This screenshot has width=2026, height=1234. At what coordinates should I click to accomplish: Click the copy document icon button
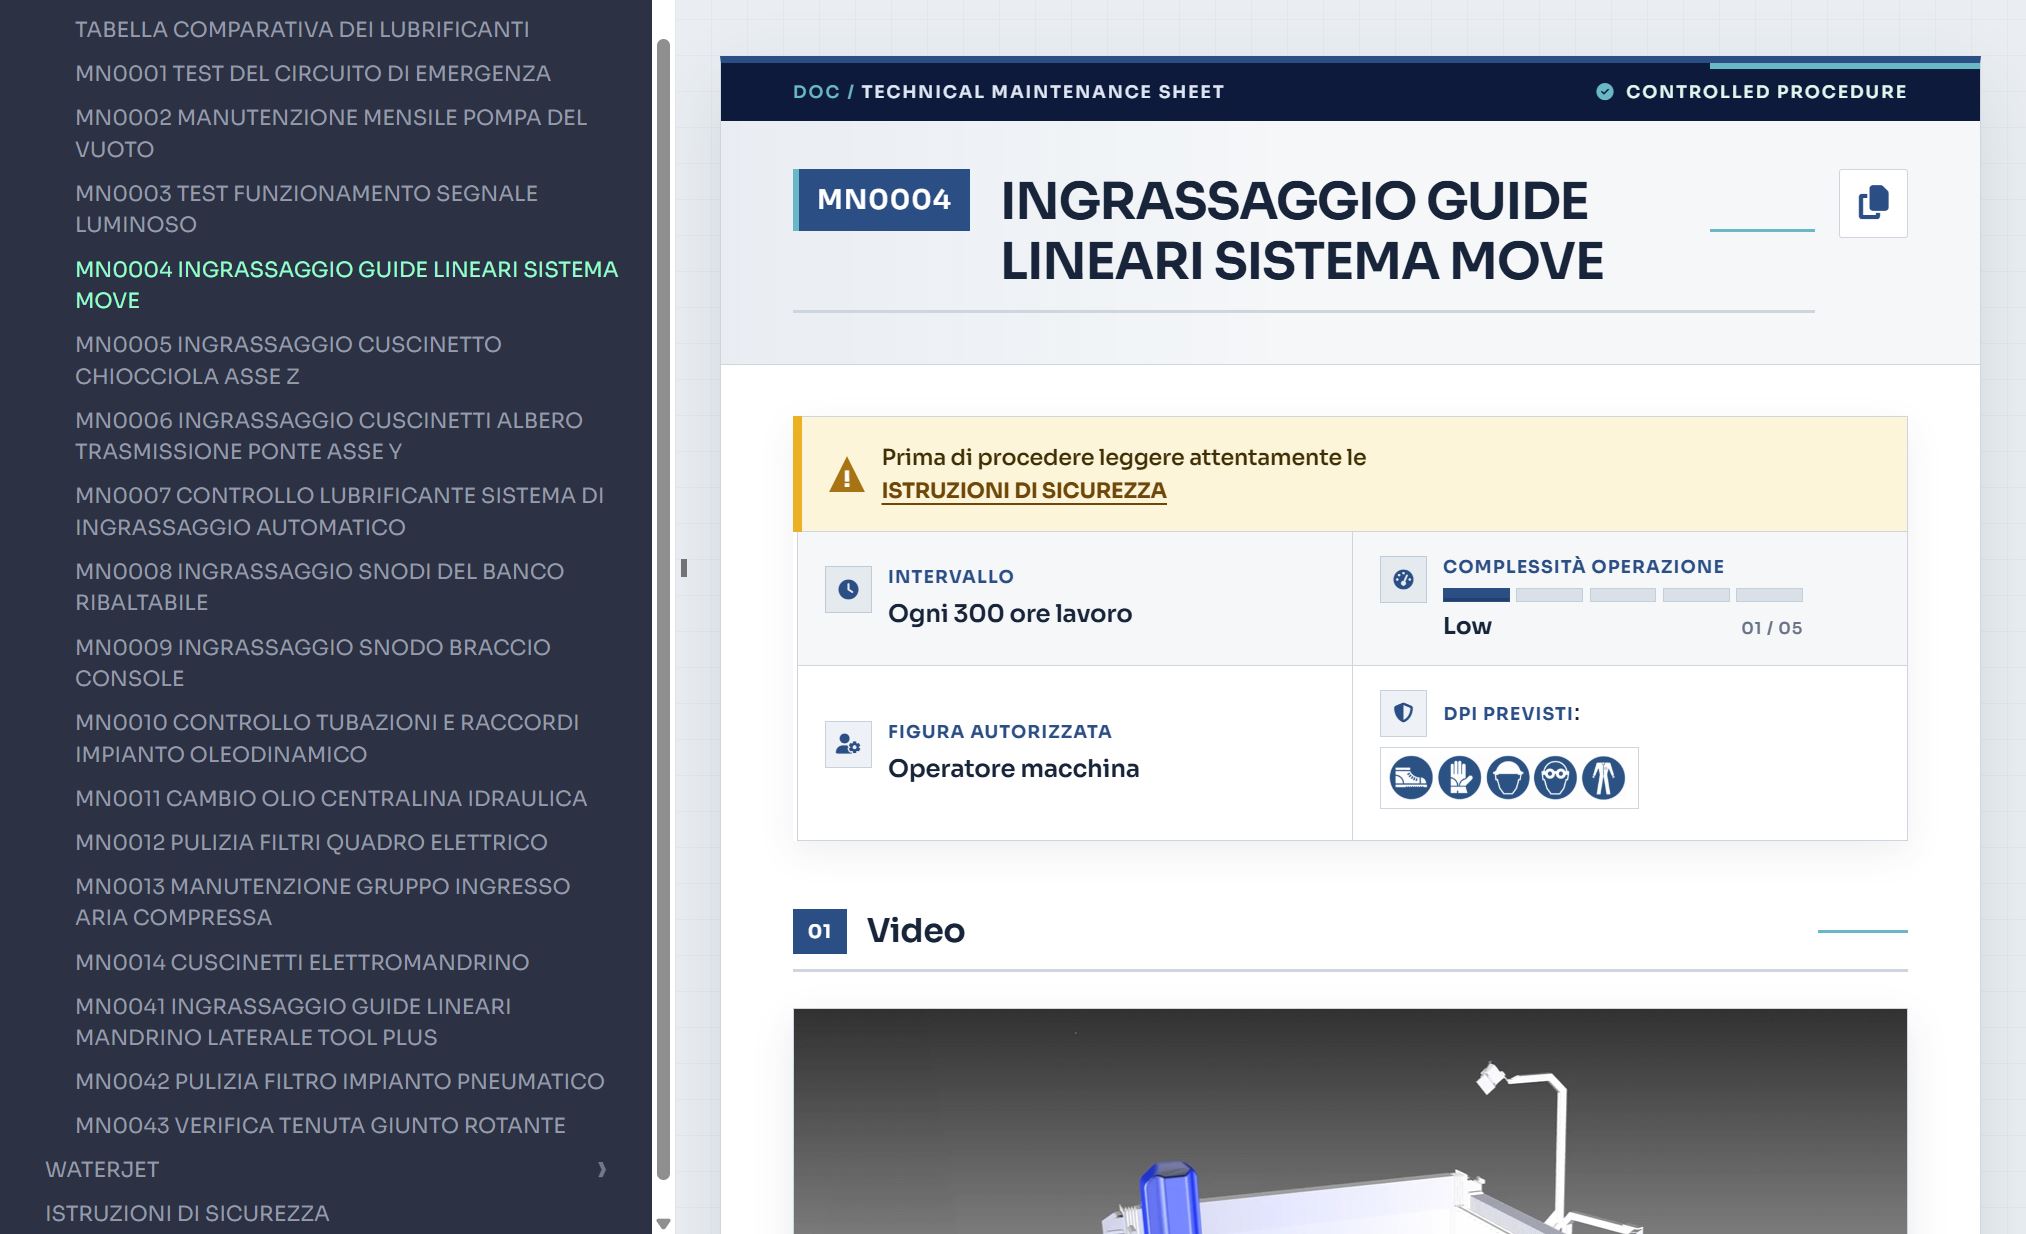(x=1873, y=203)
